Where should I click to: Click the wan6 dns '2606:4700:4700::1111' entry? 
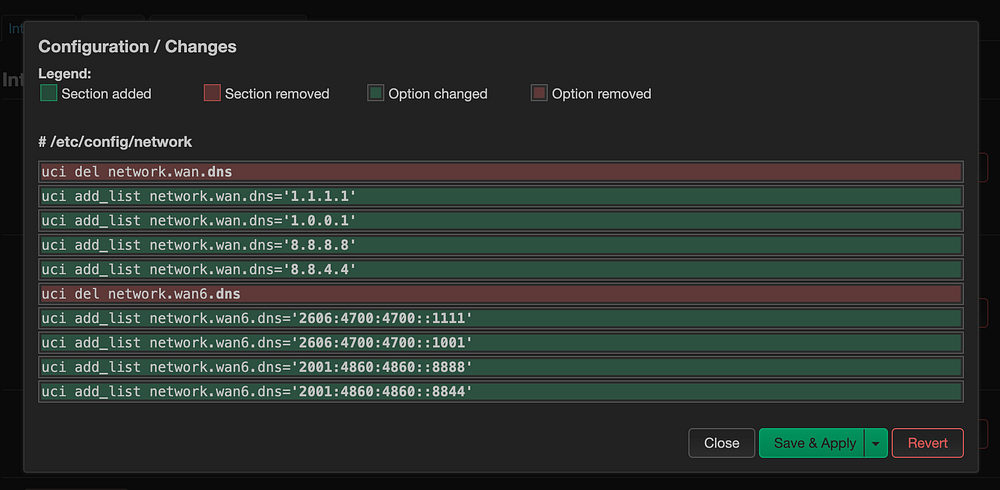[500, 318]
